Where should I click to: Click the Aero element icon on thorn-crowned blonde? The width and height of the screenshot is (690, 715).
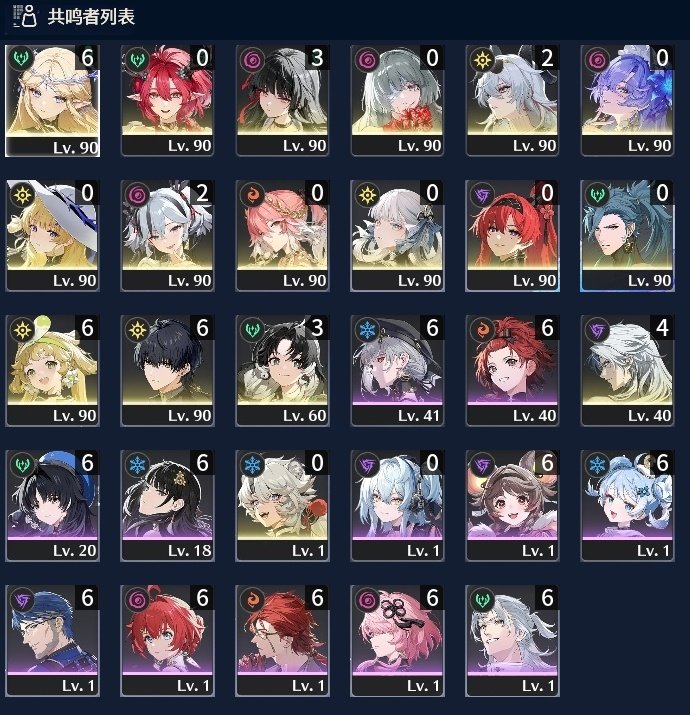21,58
